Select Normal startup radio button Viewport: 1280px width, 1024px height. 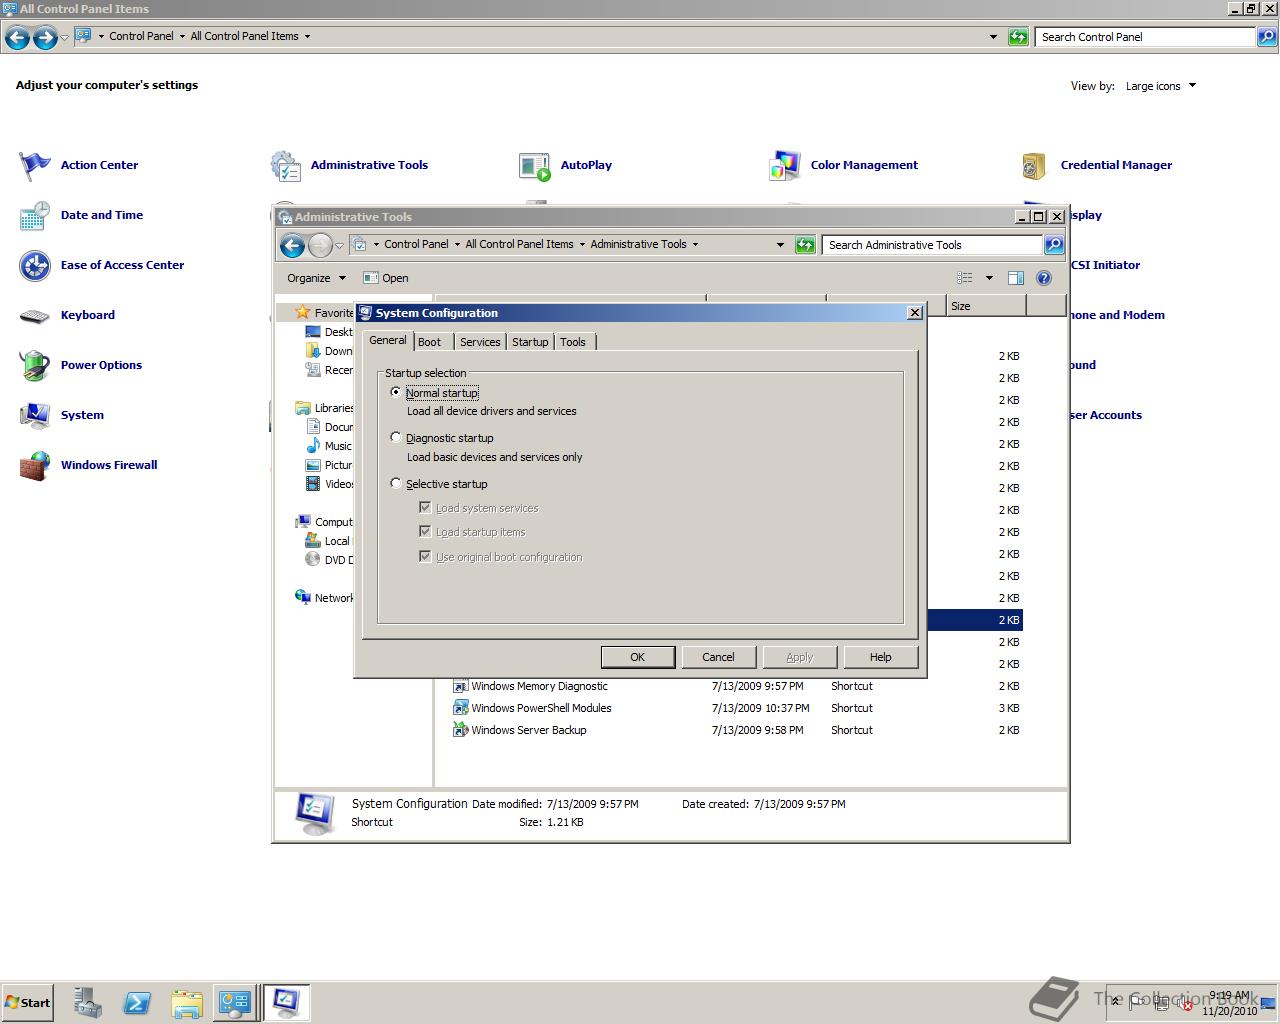[x=396, y=392]
